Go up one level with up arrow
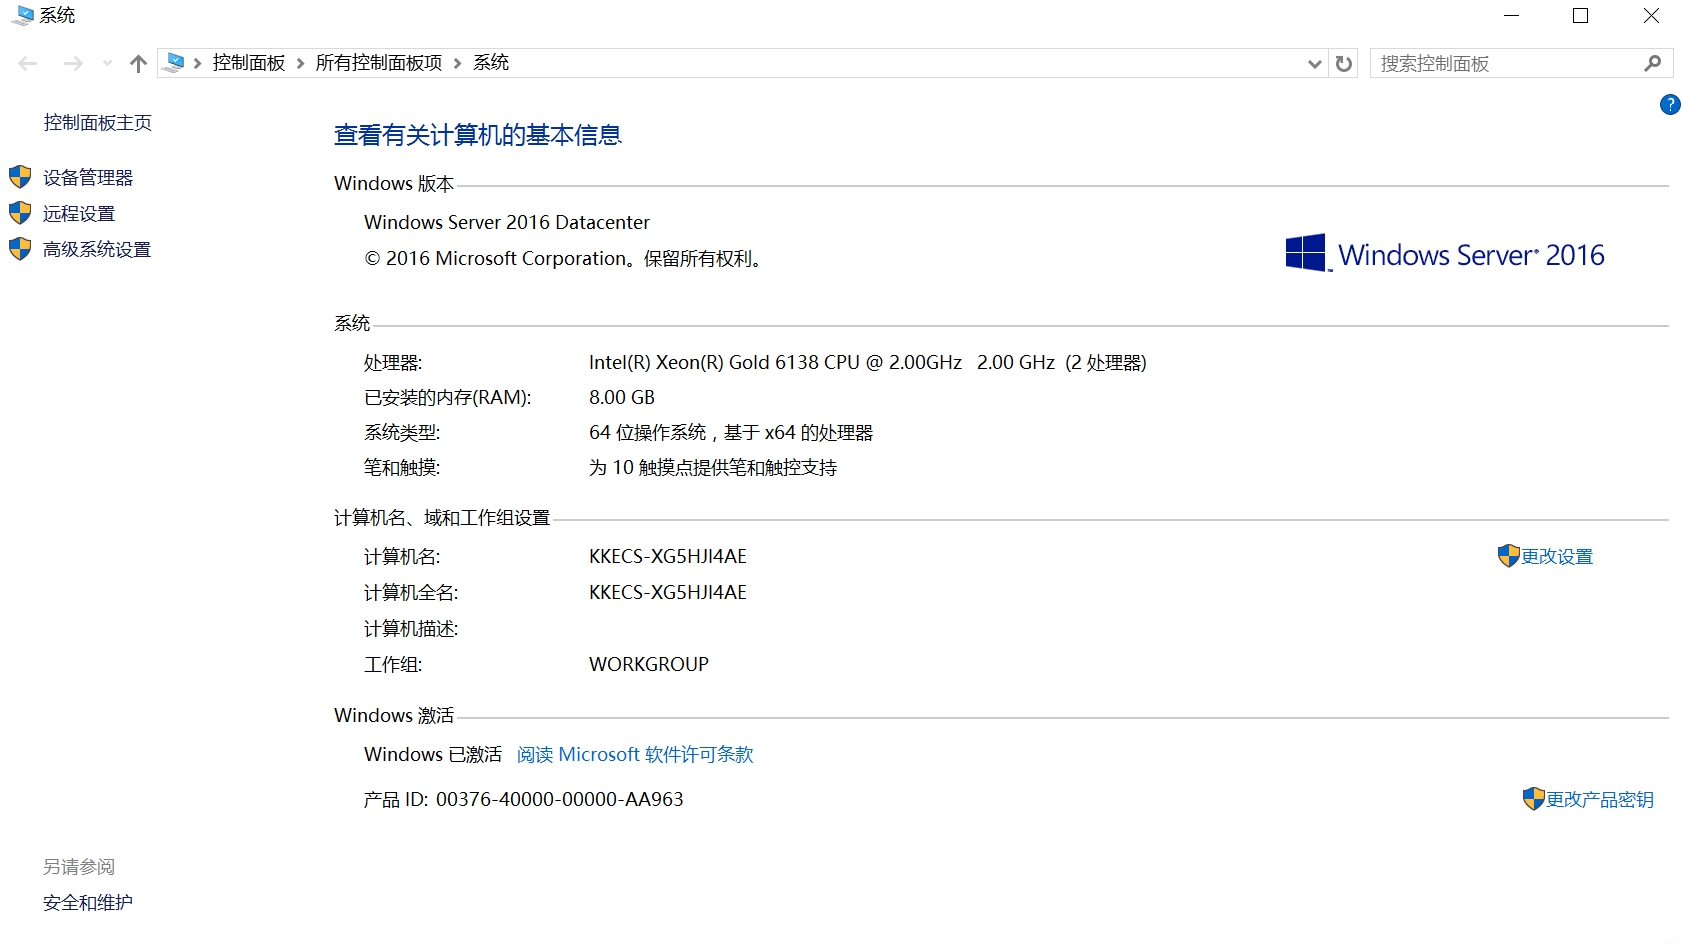The height and width of the screenshot is (944, 1683). (x=138, y=64)
